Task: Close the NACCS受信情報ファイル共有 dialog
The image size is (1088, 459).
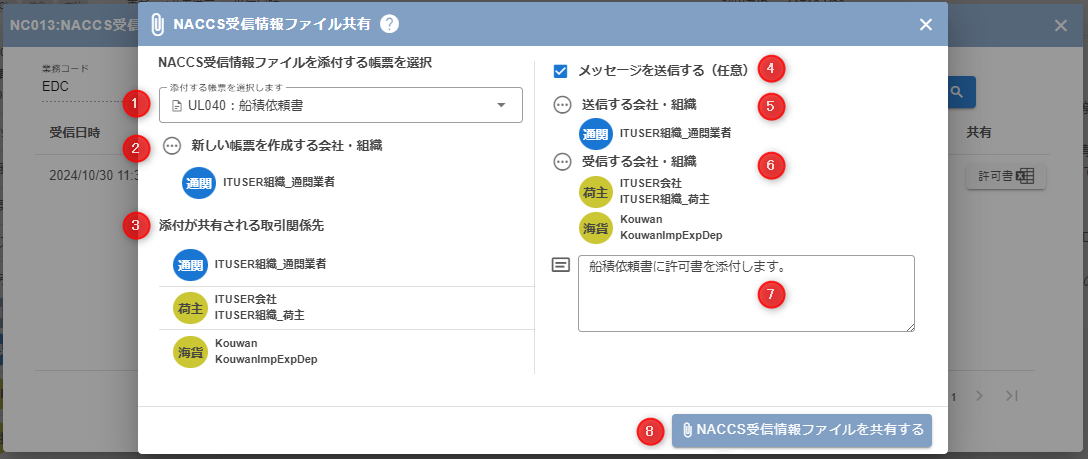Action: pyautogui.click(x=926, y=25)
